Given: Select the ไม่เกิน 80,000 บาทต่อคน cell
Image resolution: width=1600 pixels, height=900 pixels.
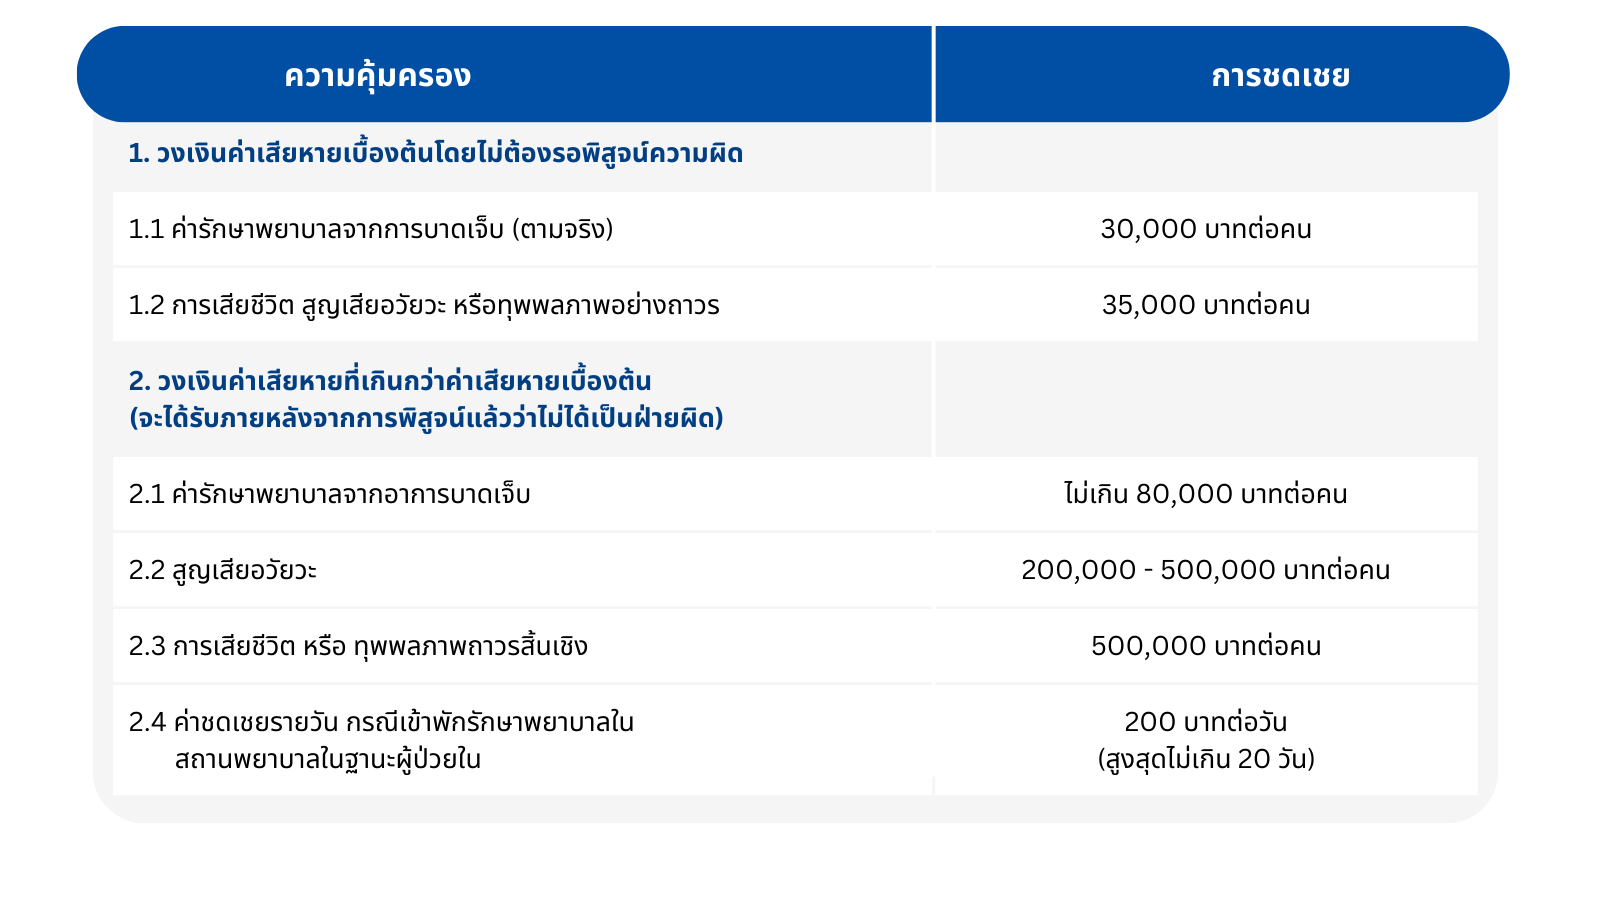Looking at the screenshot, I should (1206, 494).
